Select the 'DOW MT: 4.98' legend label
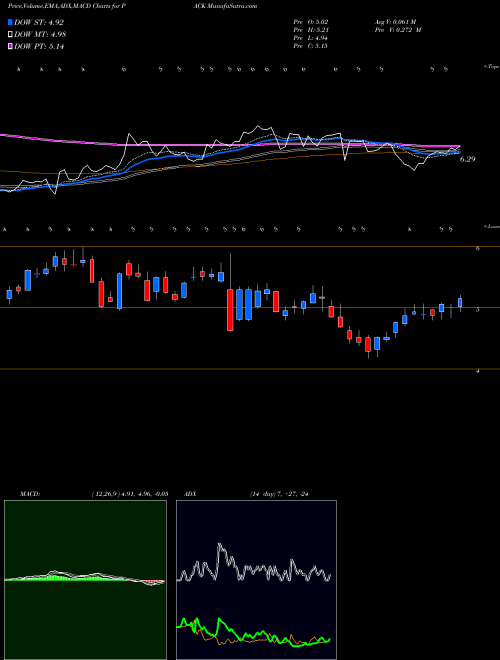Image resolution: width=500 pixels, height=660 pixels. tap(40, 35)
